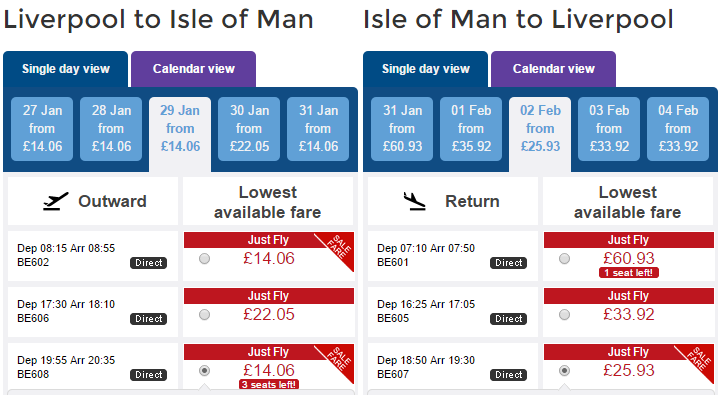Image resolution: width=719 pixels, height=395 pixels.
Task: Click the Direct badge for flight BE601
Action: 509,263
